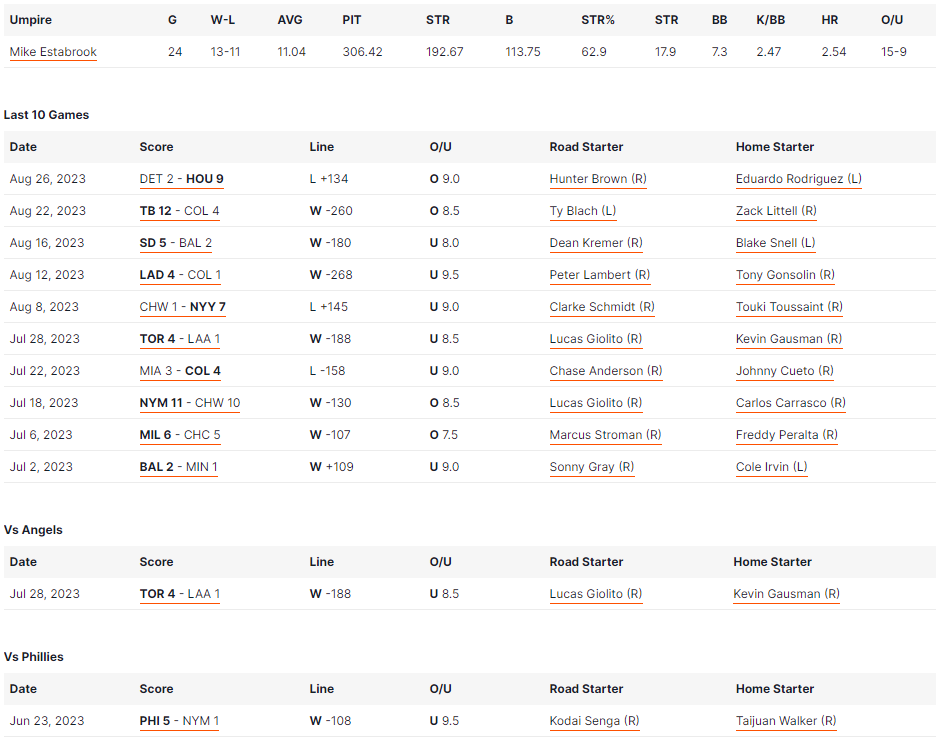This screenshot has height=737, width=940.
Task: Open Hunter Brown (R) pitcher link
Action: [x=598, y=179]
